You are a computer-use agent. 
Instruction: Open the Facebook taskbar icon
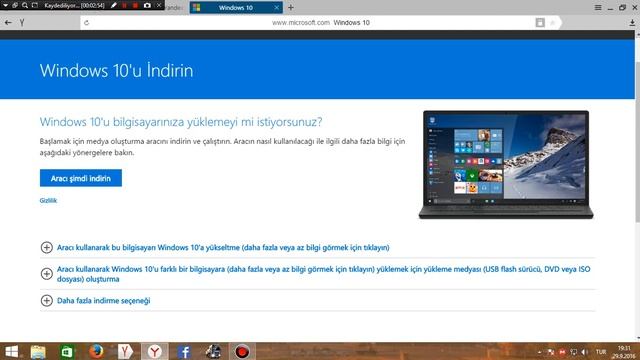[x=184, y=351]
